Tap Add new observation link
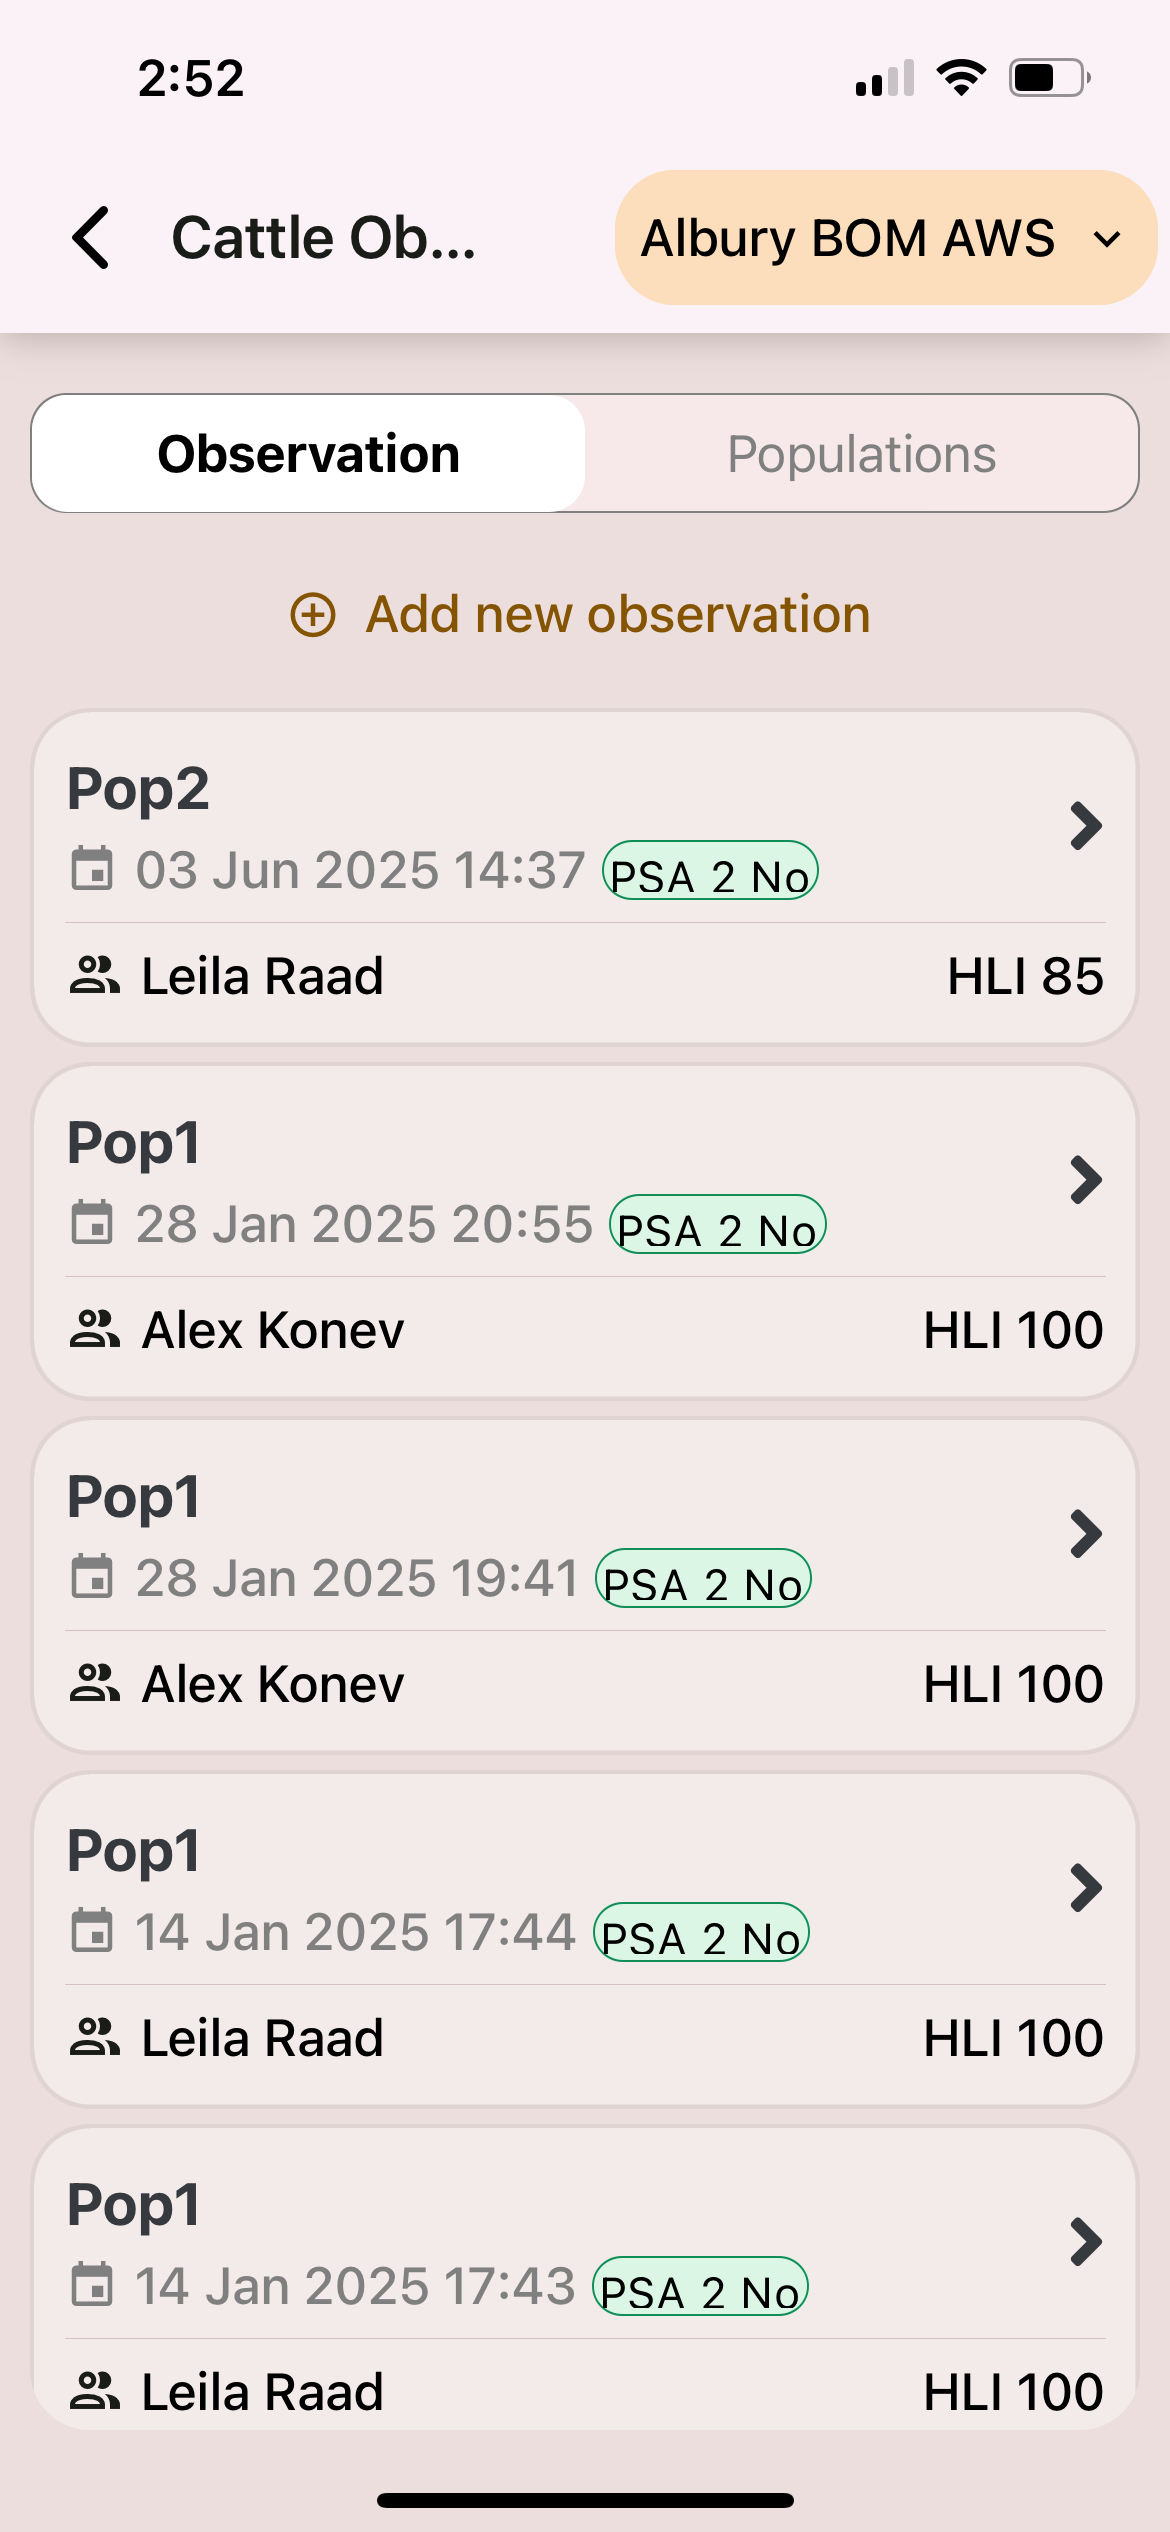The width and height of the screenshot is (1170, 2532). click(618, 614)
